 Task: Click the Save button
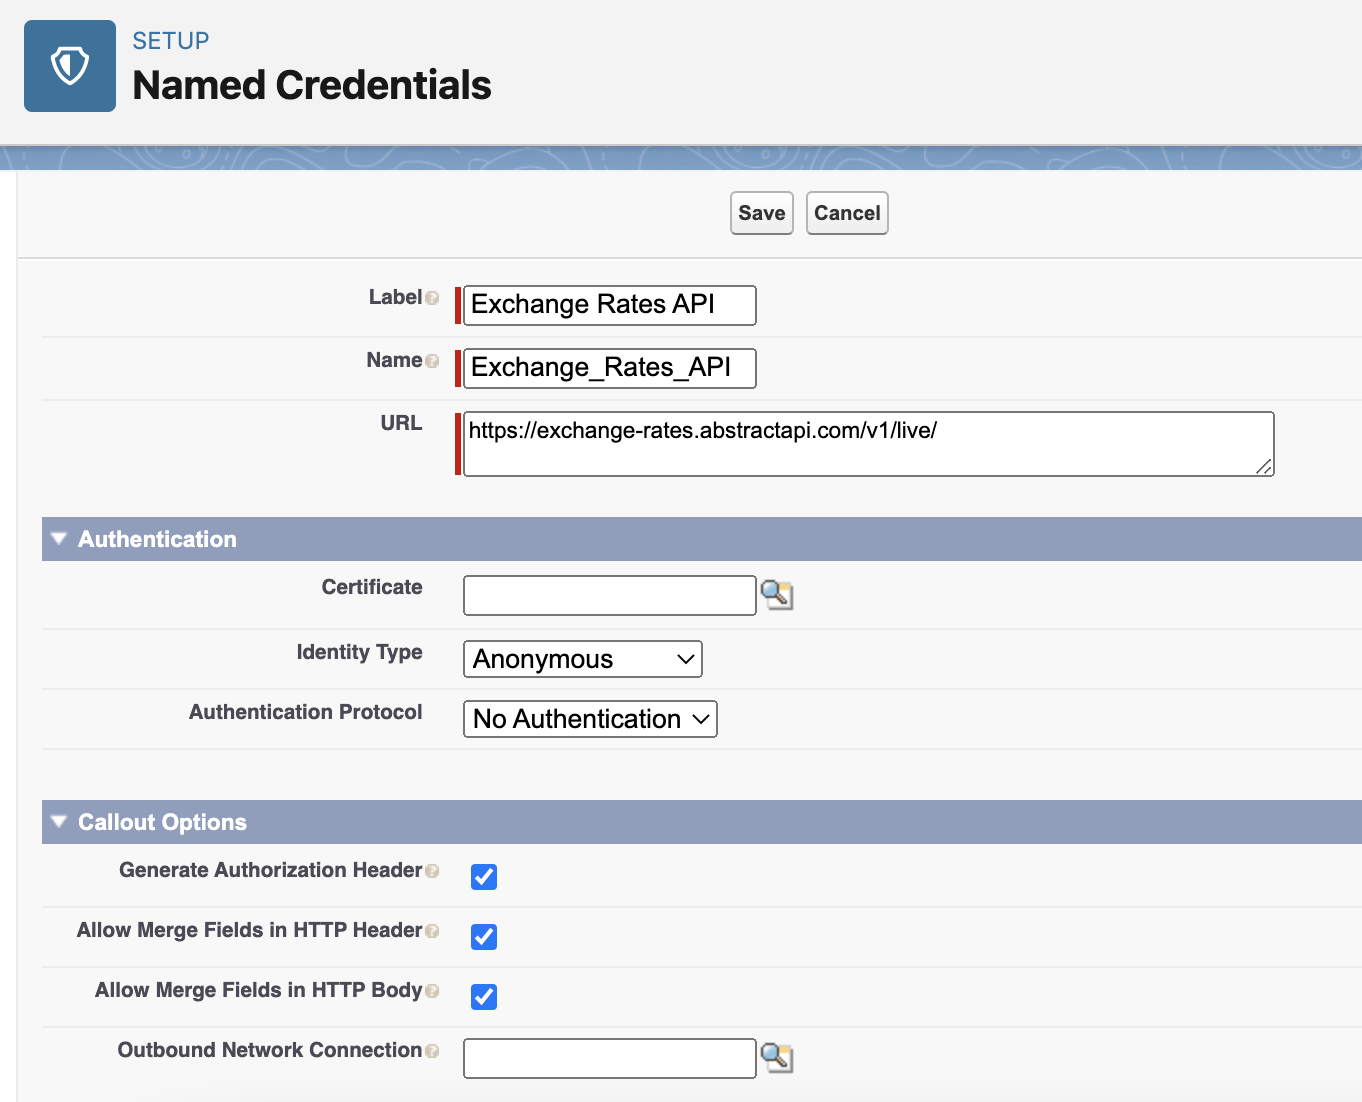pos(761,213)
